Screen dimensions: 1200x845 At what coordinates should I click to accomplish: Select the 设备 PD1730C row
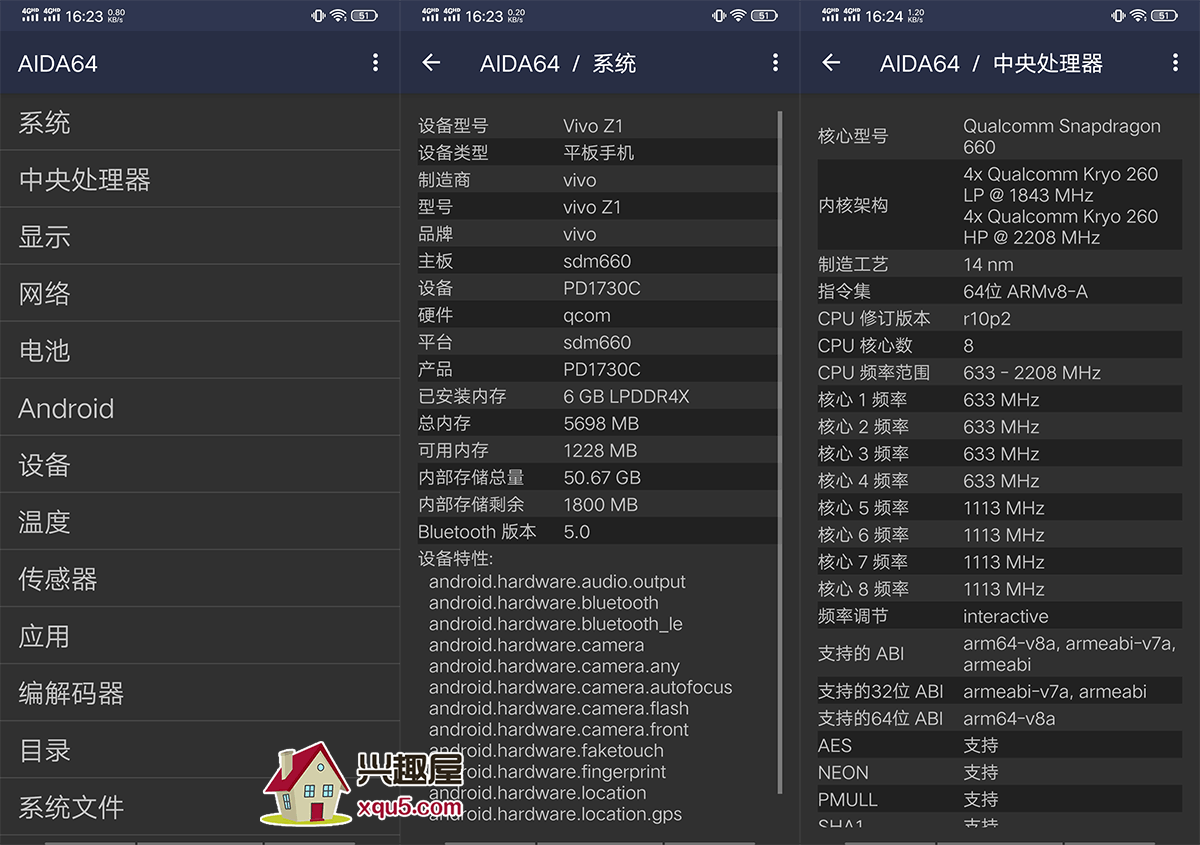597,288
